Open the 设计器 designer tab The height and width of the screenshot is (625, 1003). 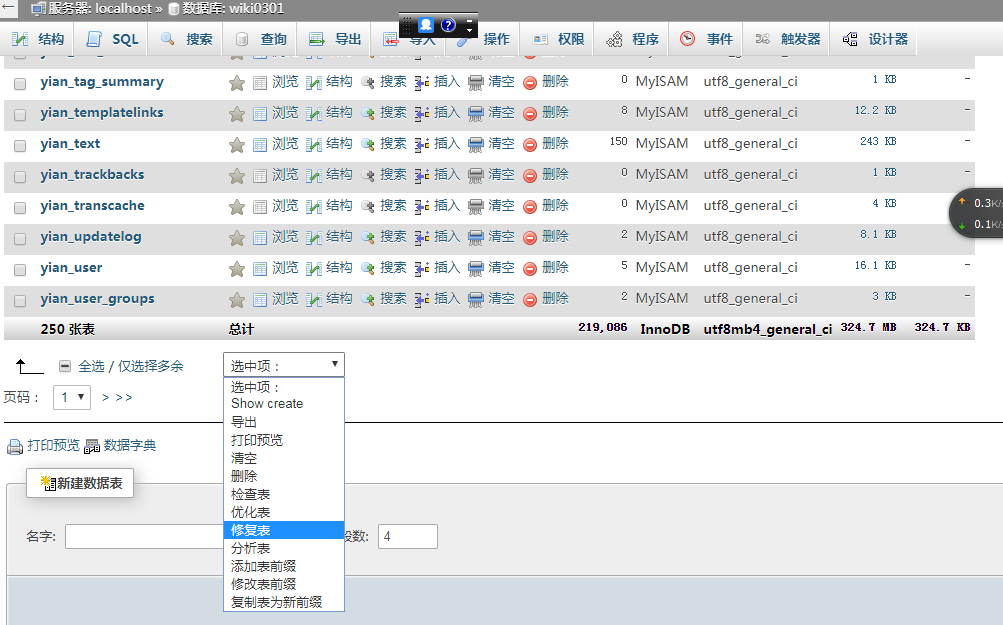(x=875, y=39)
